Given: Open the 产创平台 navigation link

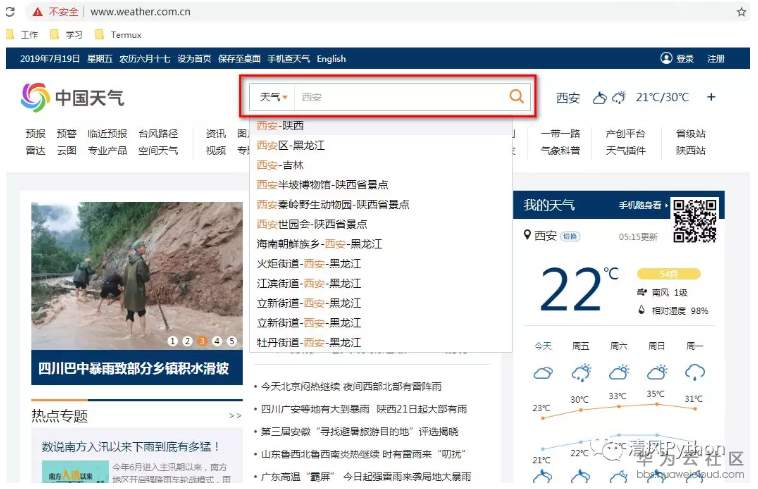Looking at the screenshot, I should click(626, 133).
